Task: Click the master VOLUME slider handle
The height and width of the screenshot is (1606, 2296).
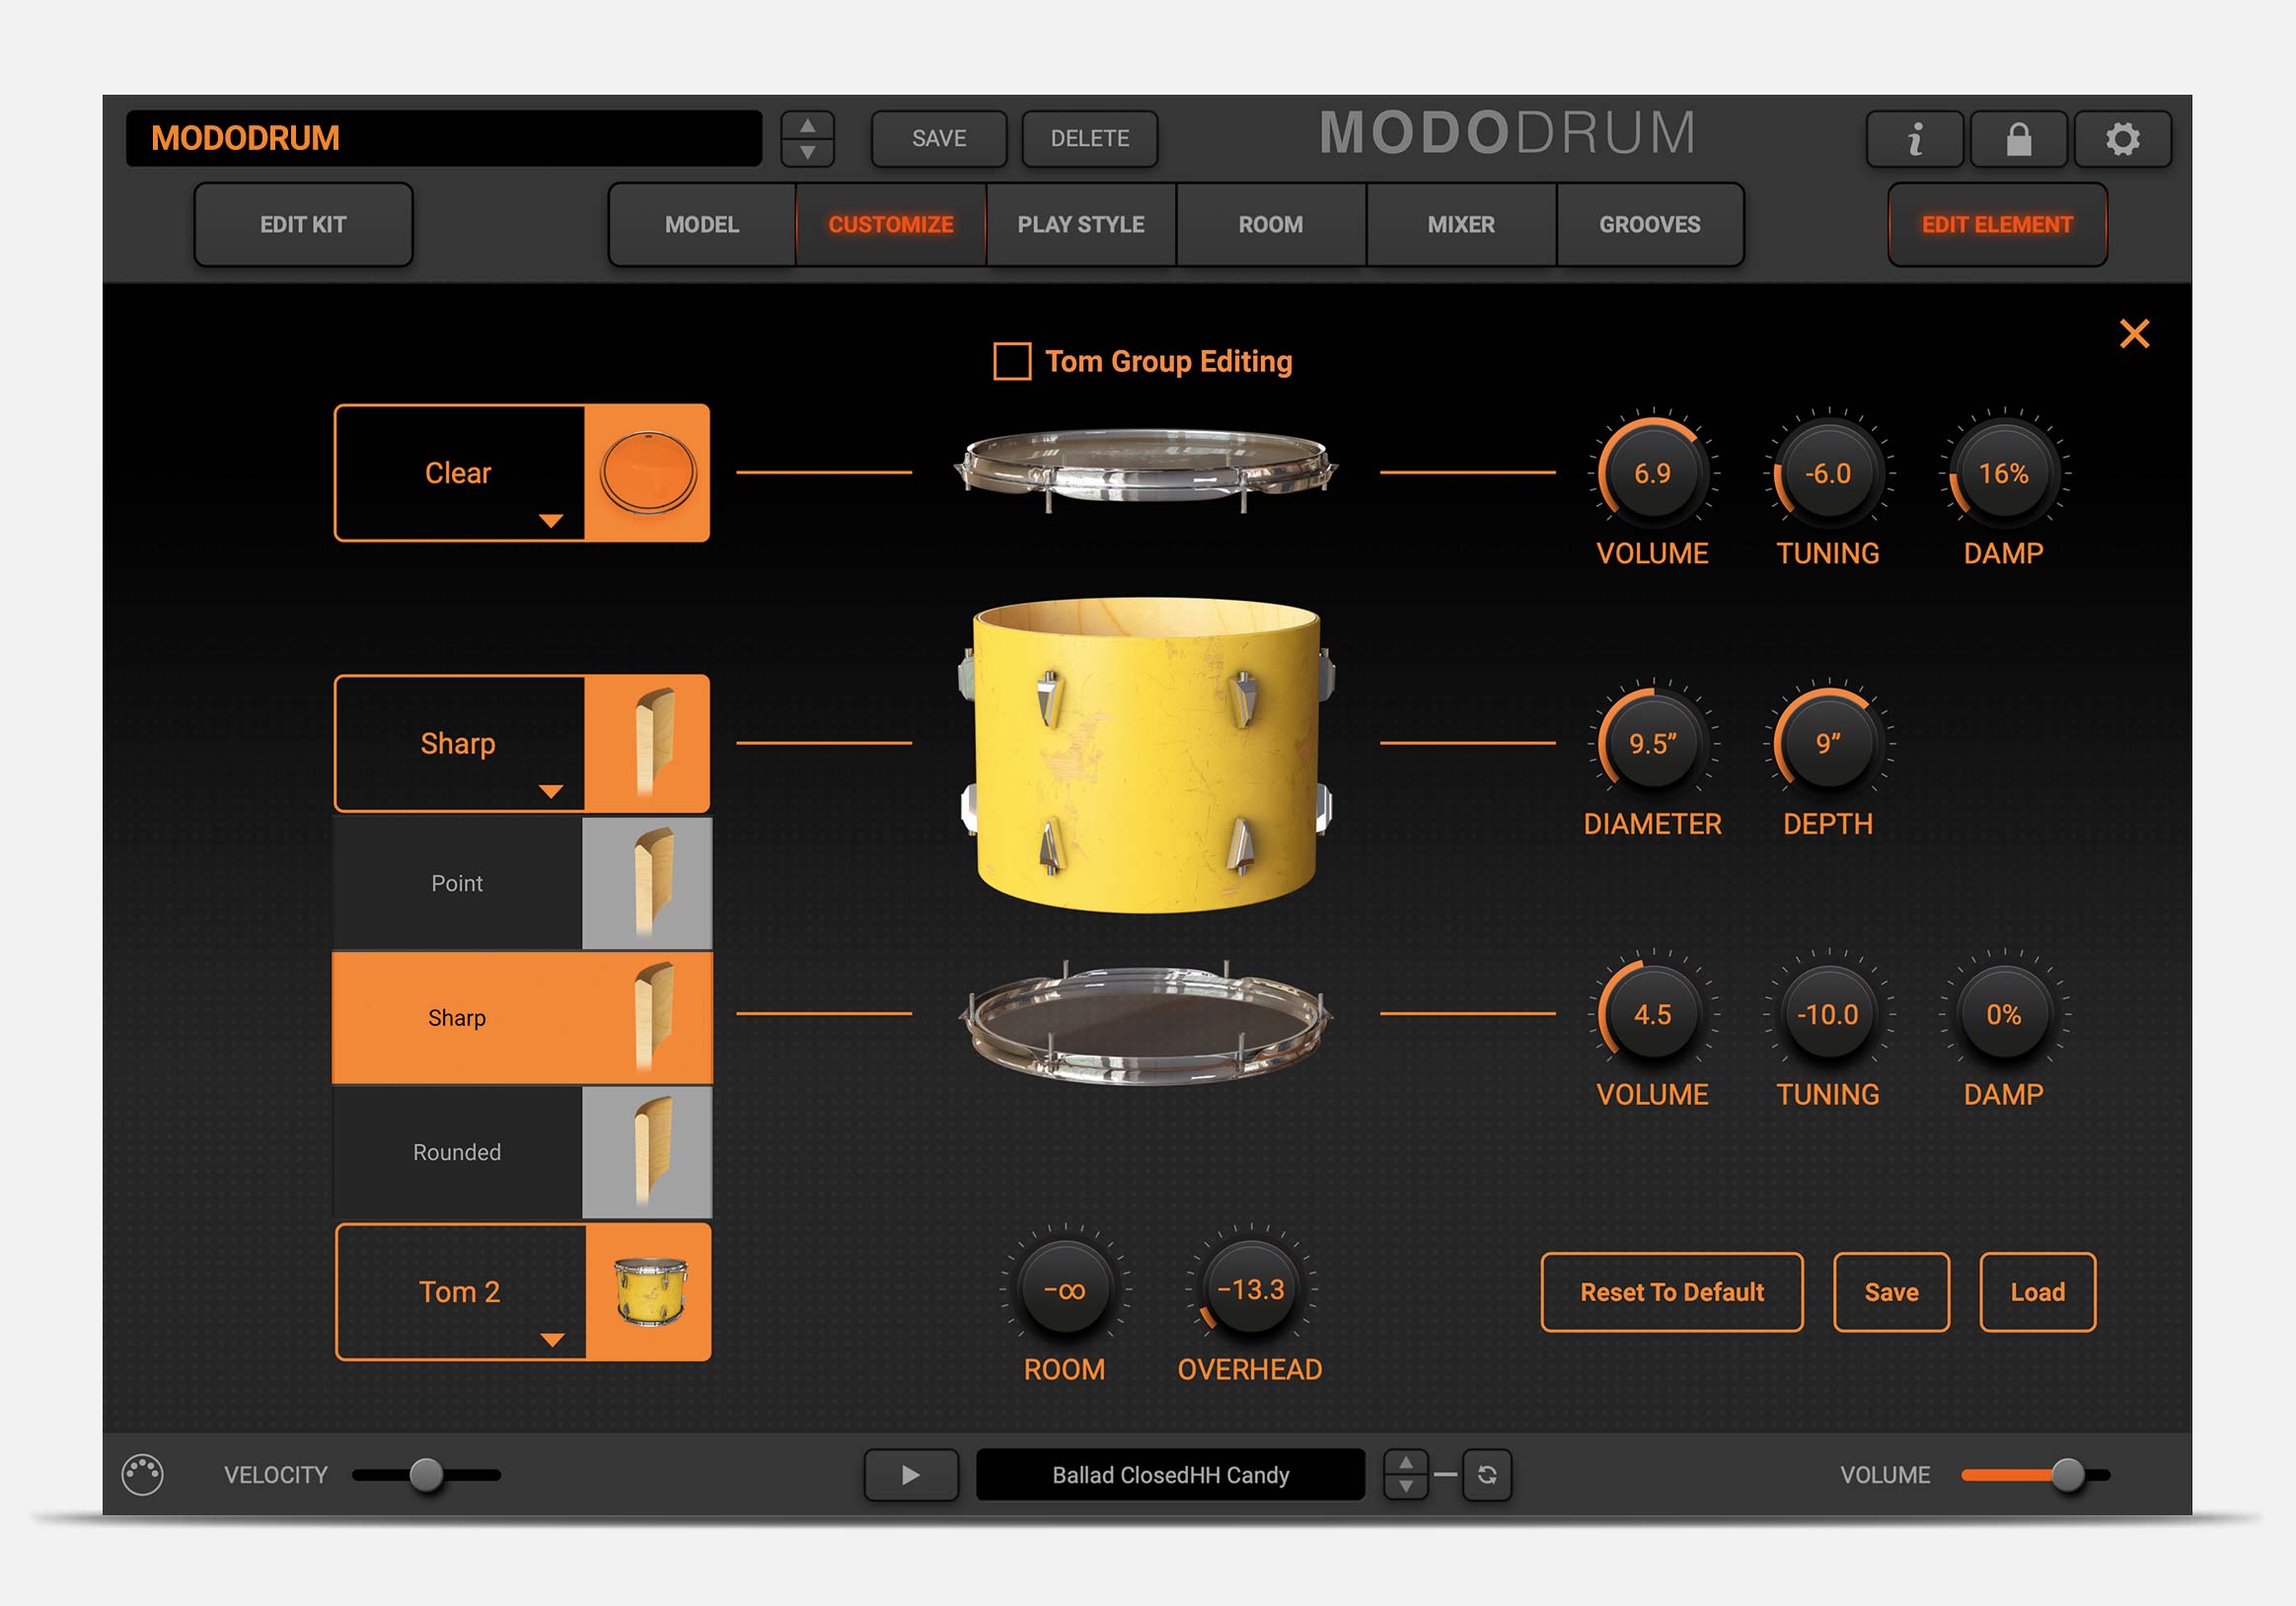Action: point(2067,1474)
